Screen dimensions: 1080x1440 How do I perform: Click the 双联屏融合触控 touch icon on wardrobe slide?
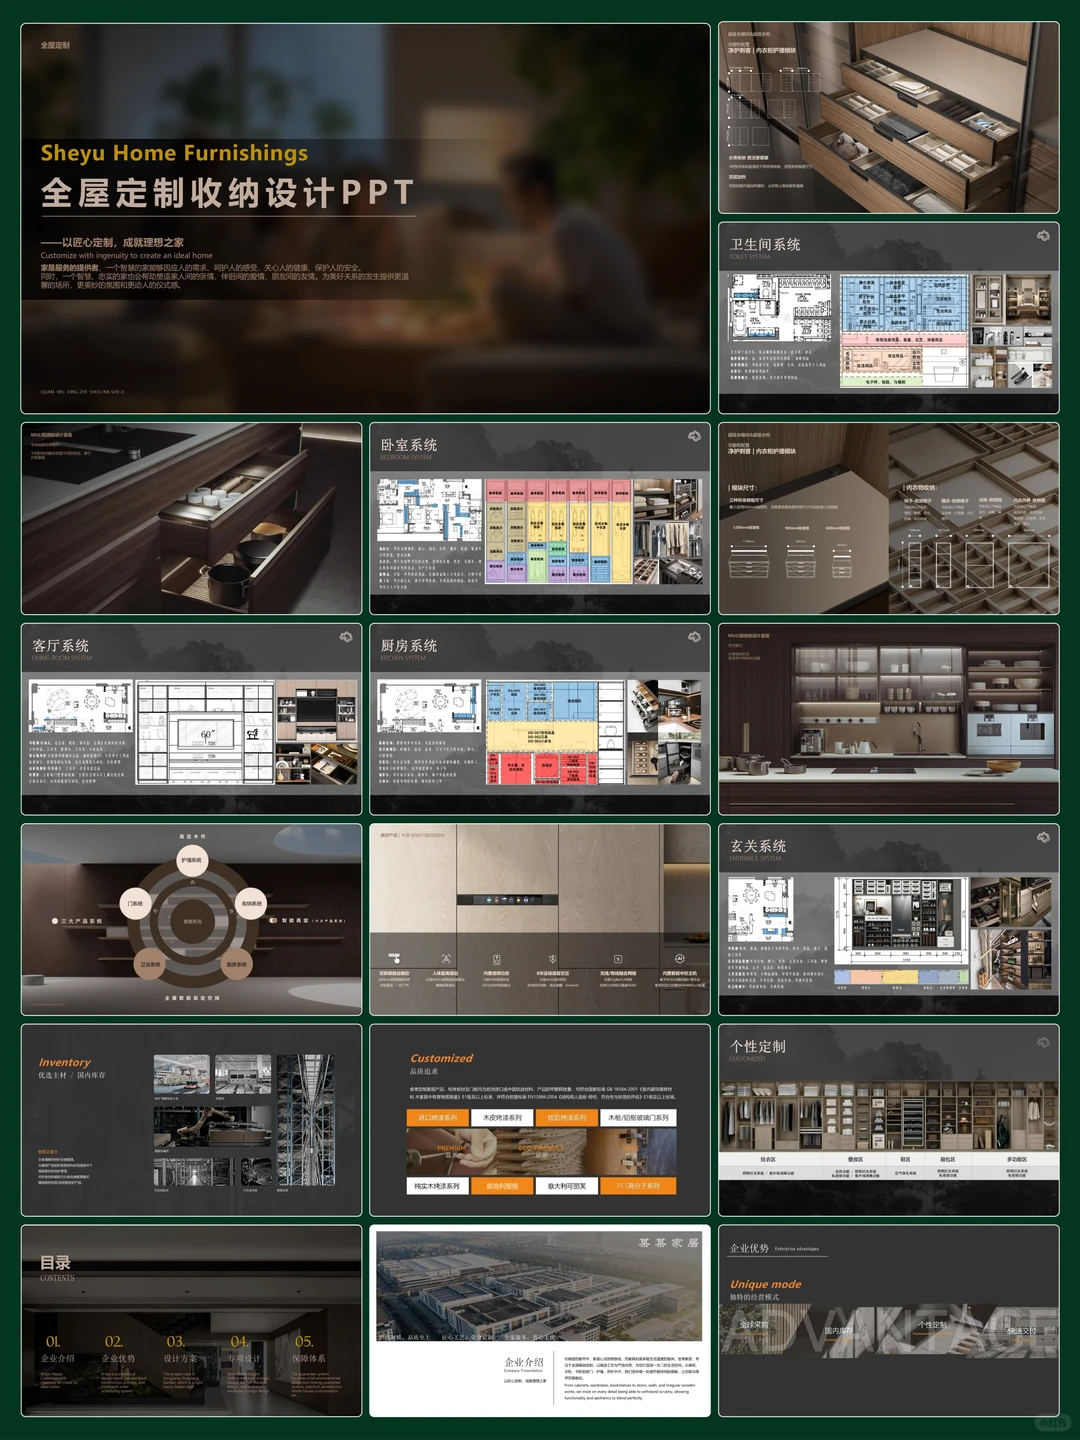(394, 958)
